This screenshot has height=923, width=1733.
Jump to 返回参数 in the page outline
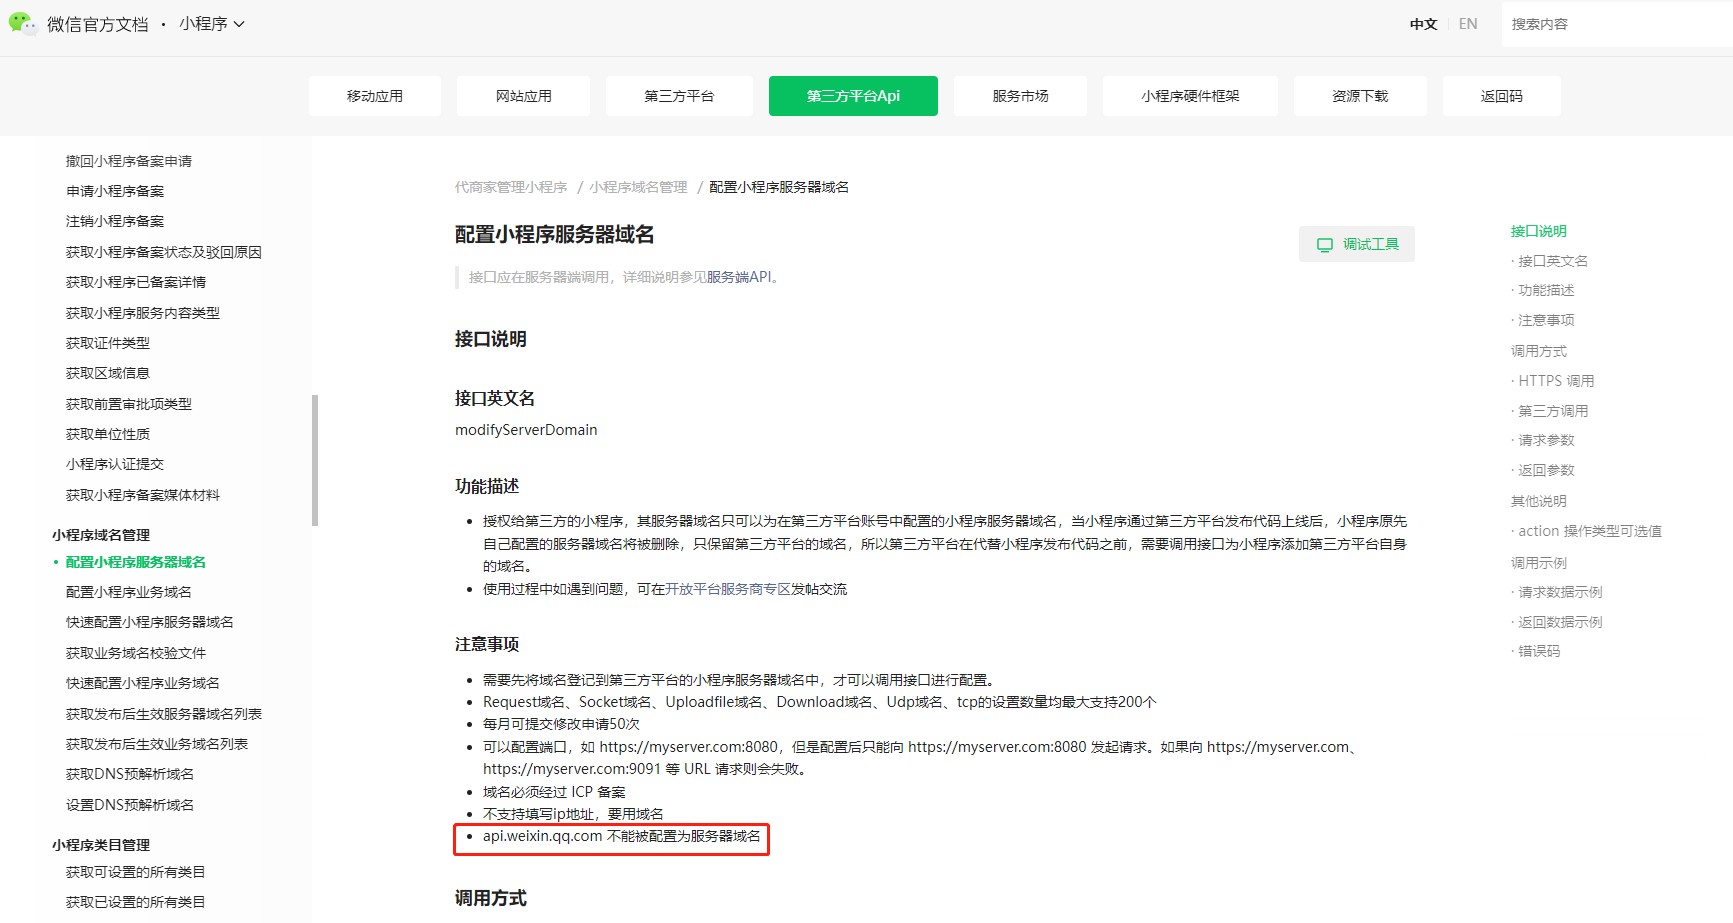coord(1546,470)
